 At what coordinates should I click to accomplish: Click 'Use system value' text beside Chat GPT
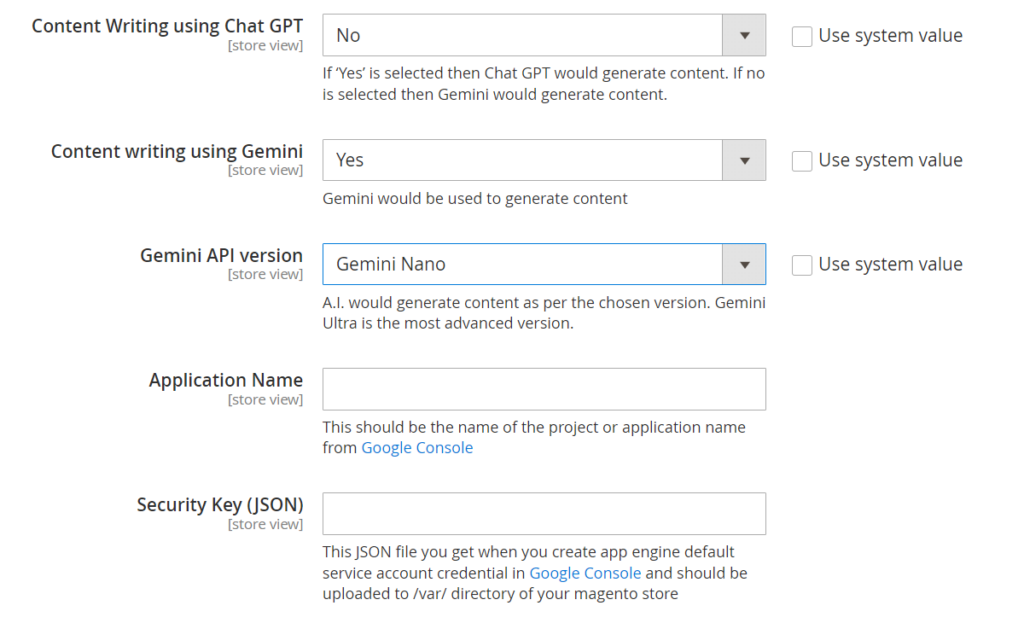tap(890, 36)
